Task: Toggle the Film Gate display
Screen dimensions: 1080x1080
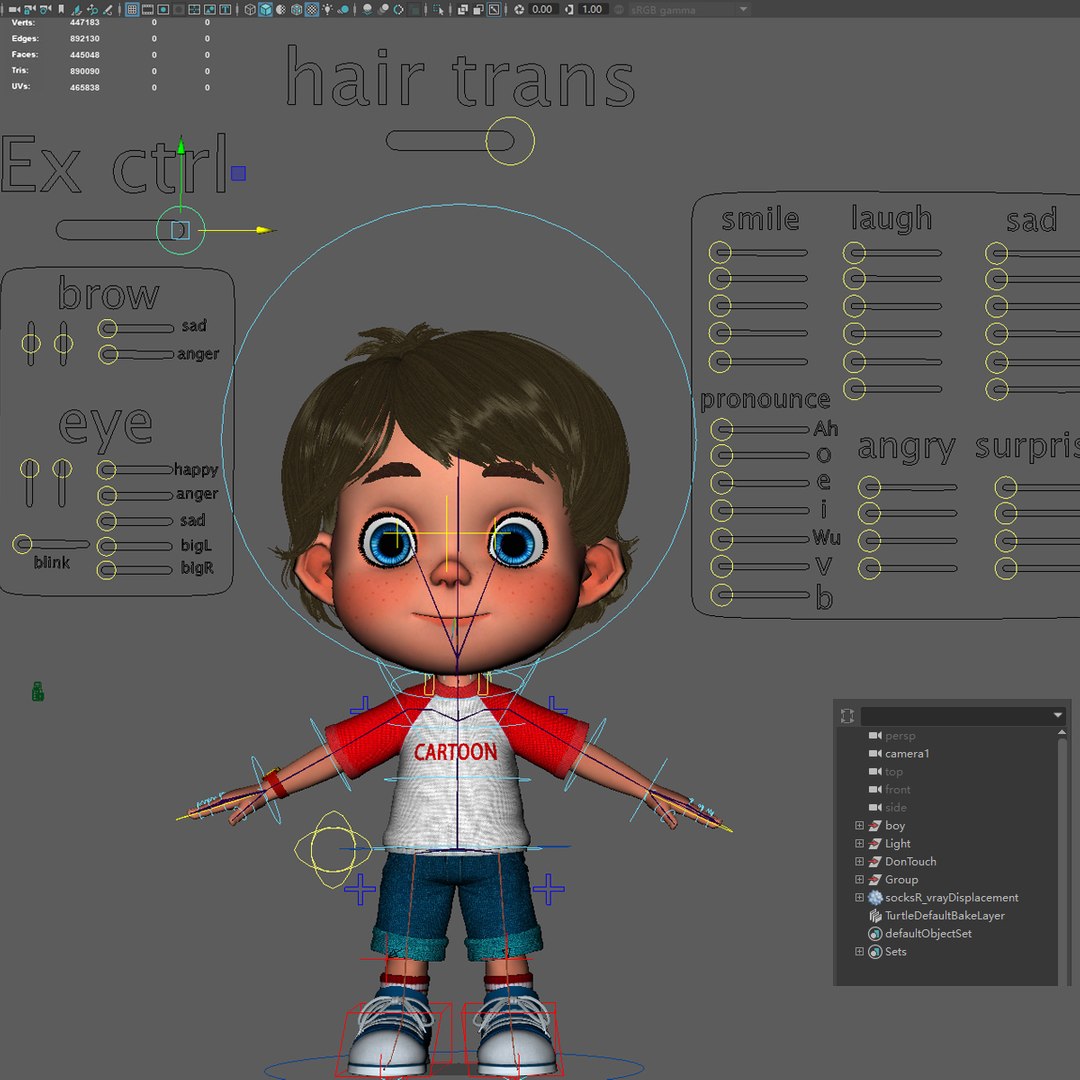Action: (147, 10)
